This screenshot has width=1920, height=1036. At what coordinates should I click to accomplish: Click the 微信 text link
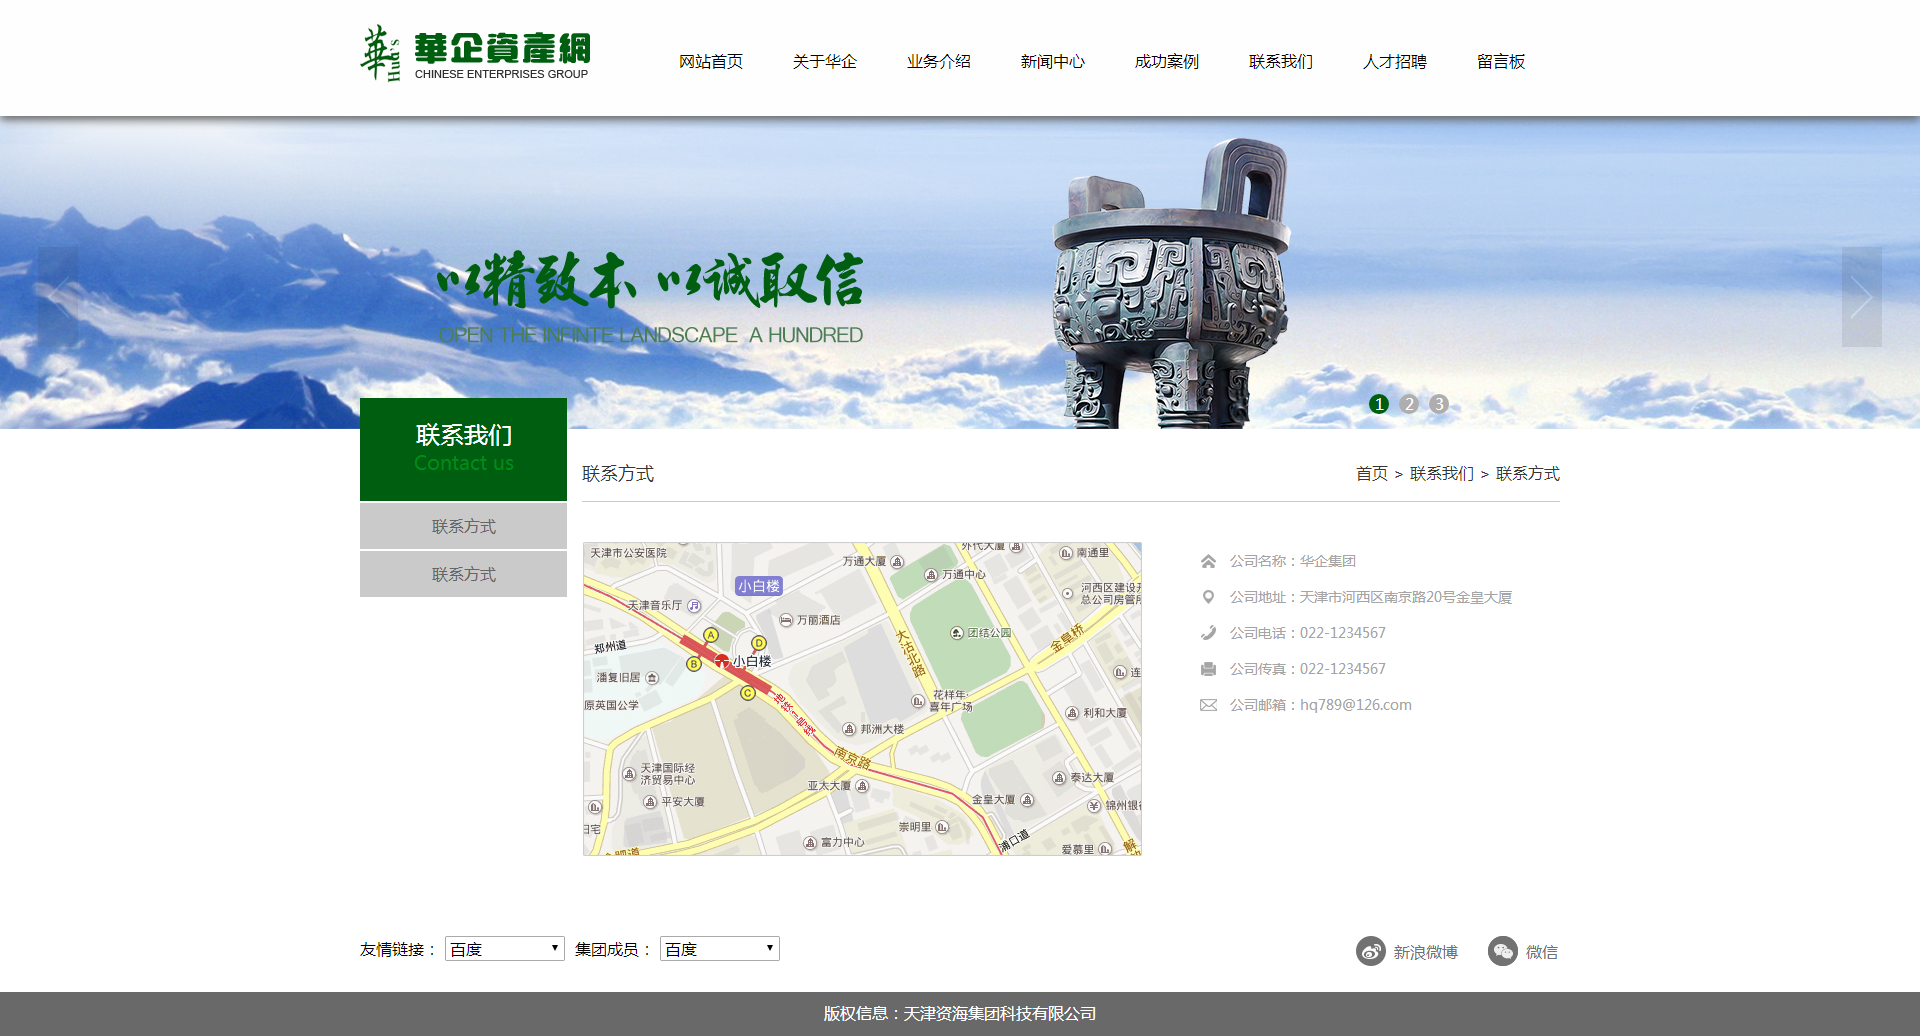pyautogui.click(x=1542, y=952)
